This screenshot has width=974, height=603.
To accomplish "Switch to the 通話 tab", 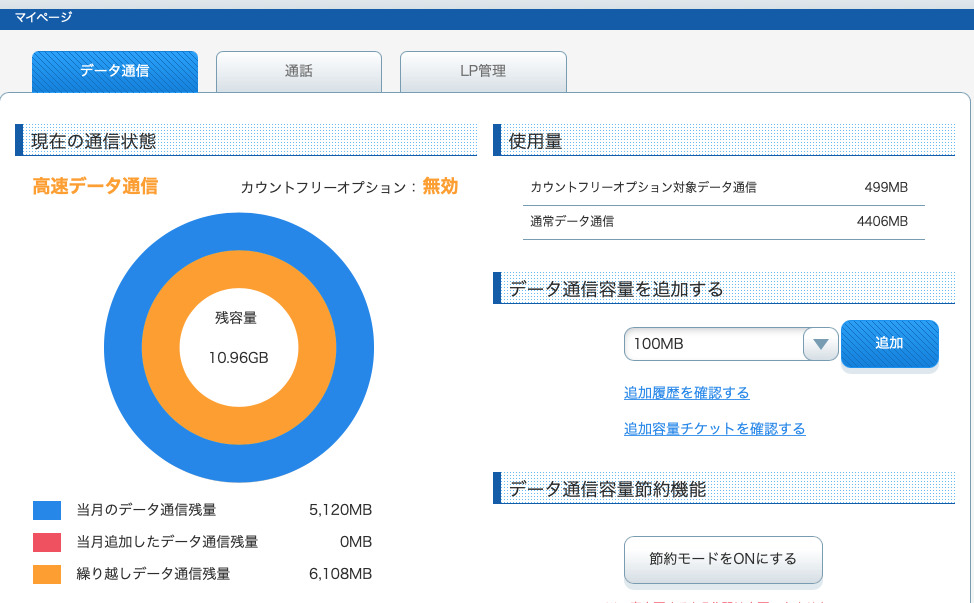I will pyautogui.click(x=298, y=72).
